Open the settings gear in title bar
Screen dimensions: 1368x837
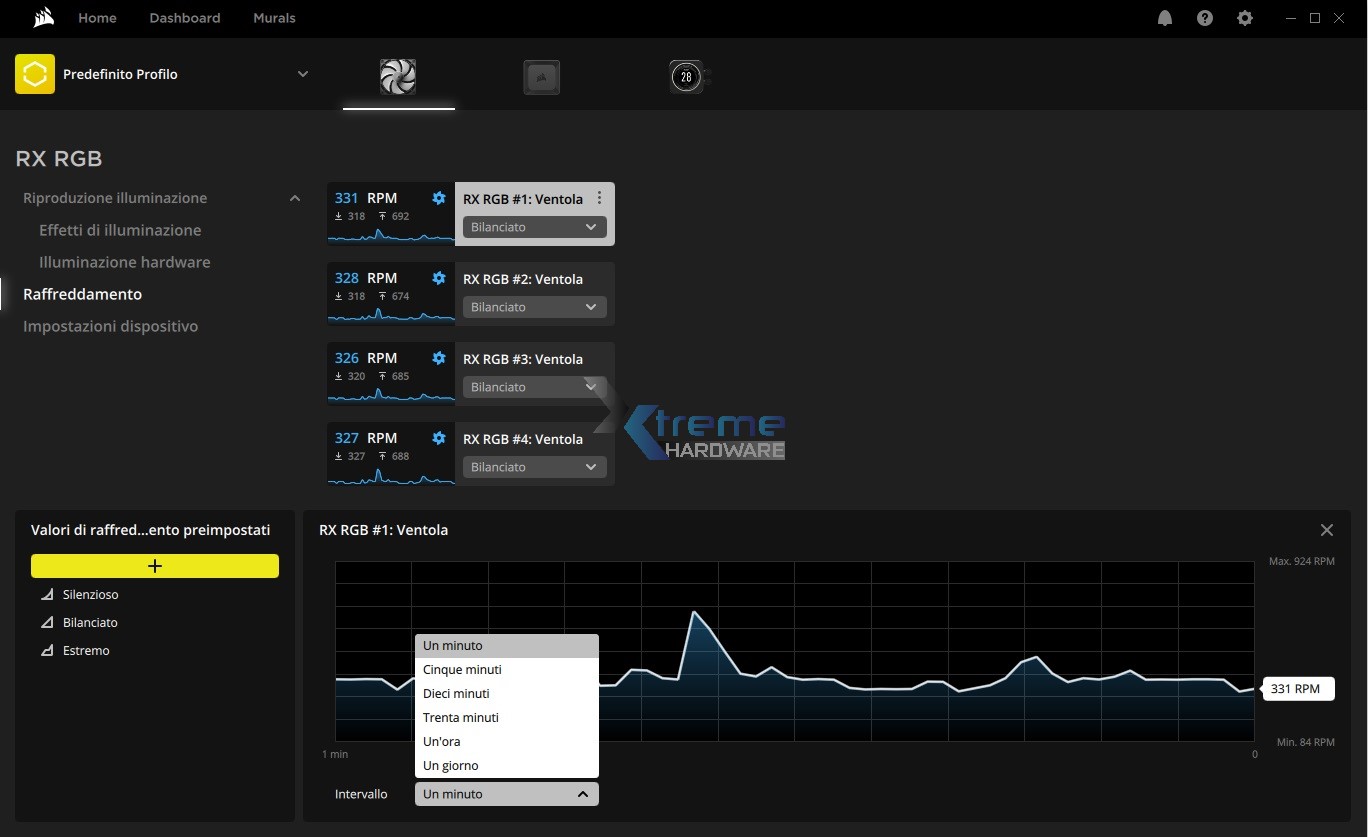pyautogui.click(x=1244, y=18)
